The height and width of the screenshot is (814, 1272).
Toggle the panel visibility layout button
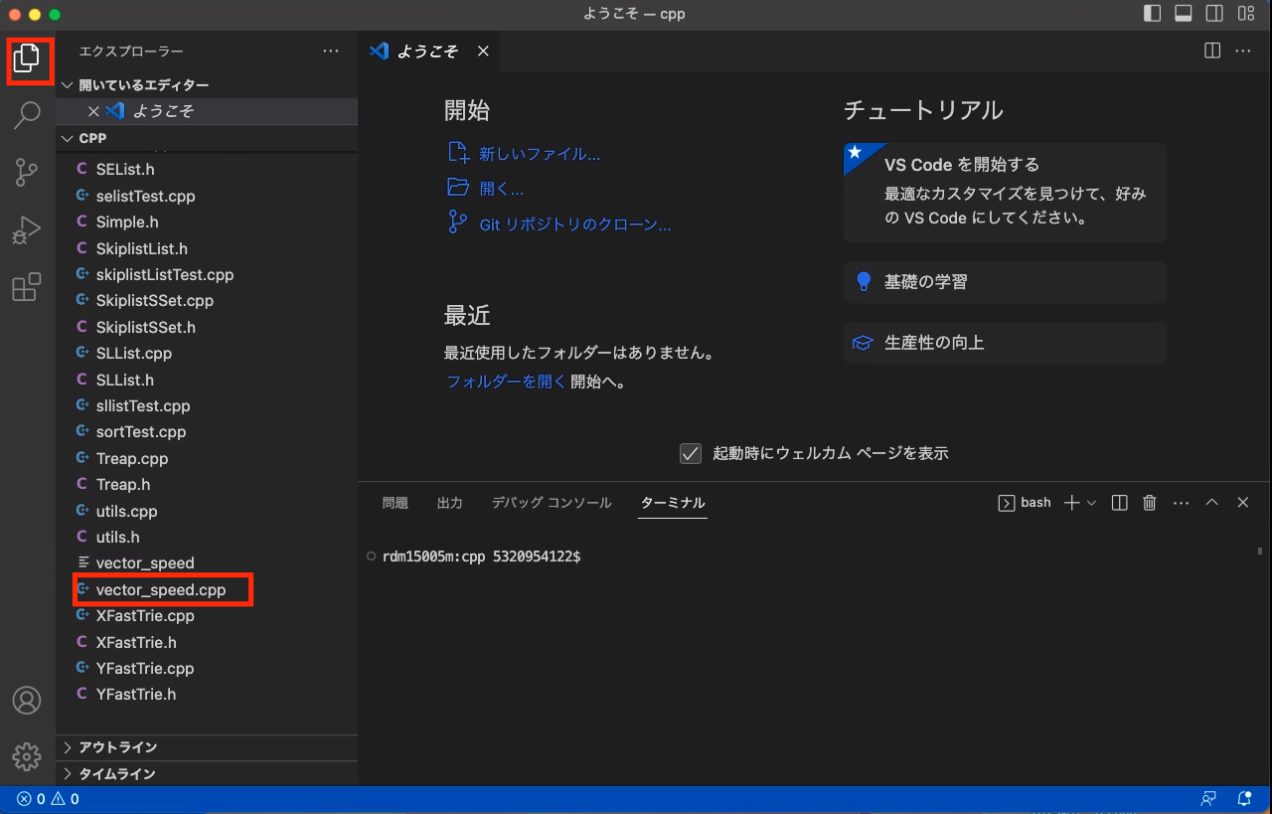coord(1184,14)
